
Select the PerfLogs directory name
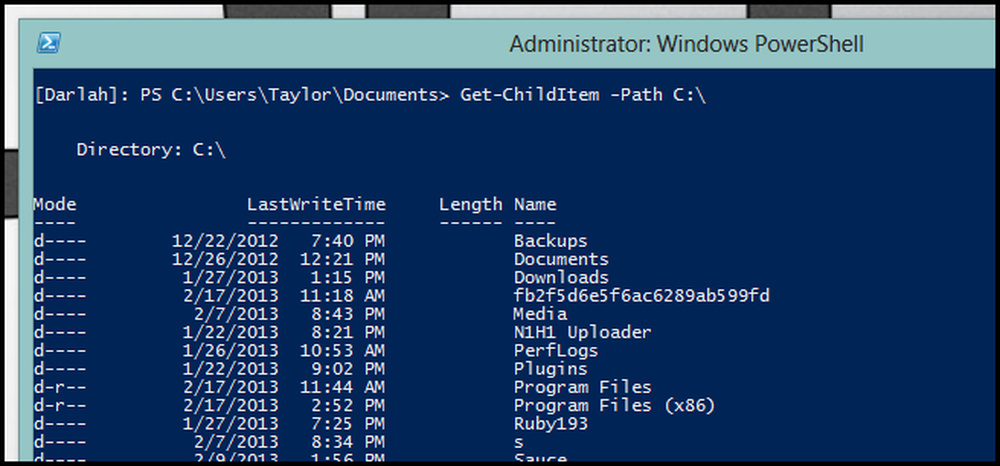tap(556, 351)
